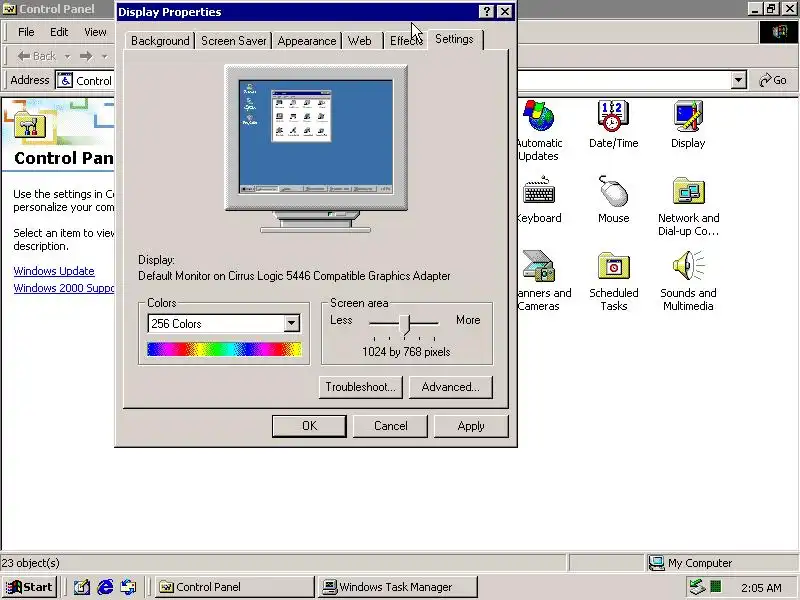Switch to the Screen Saver tab
Viewport: 800px width, 600px height.
[x=234, y=41]
